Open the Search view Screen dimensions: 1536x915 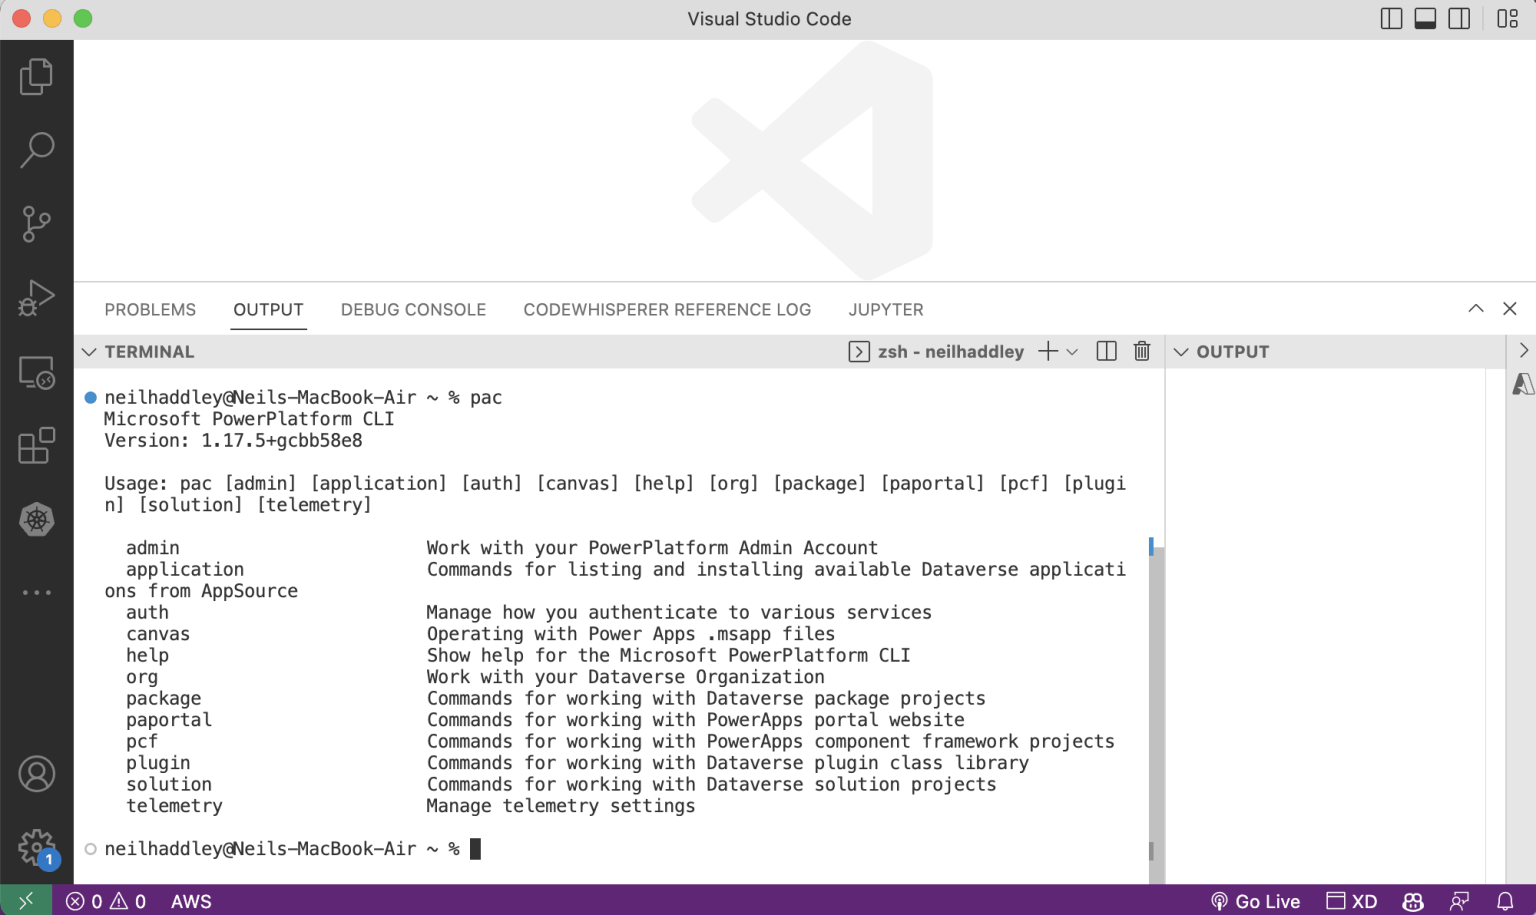[37, 150]
